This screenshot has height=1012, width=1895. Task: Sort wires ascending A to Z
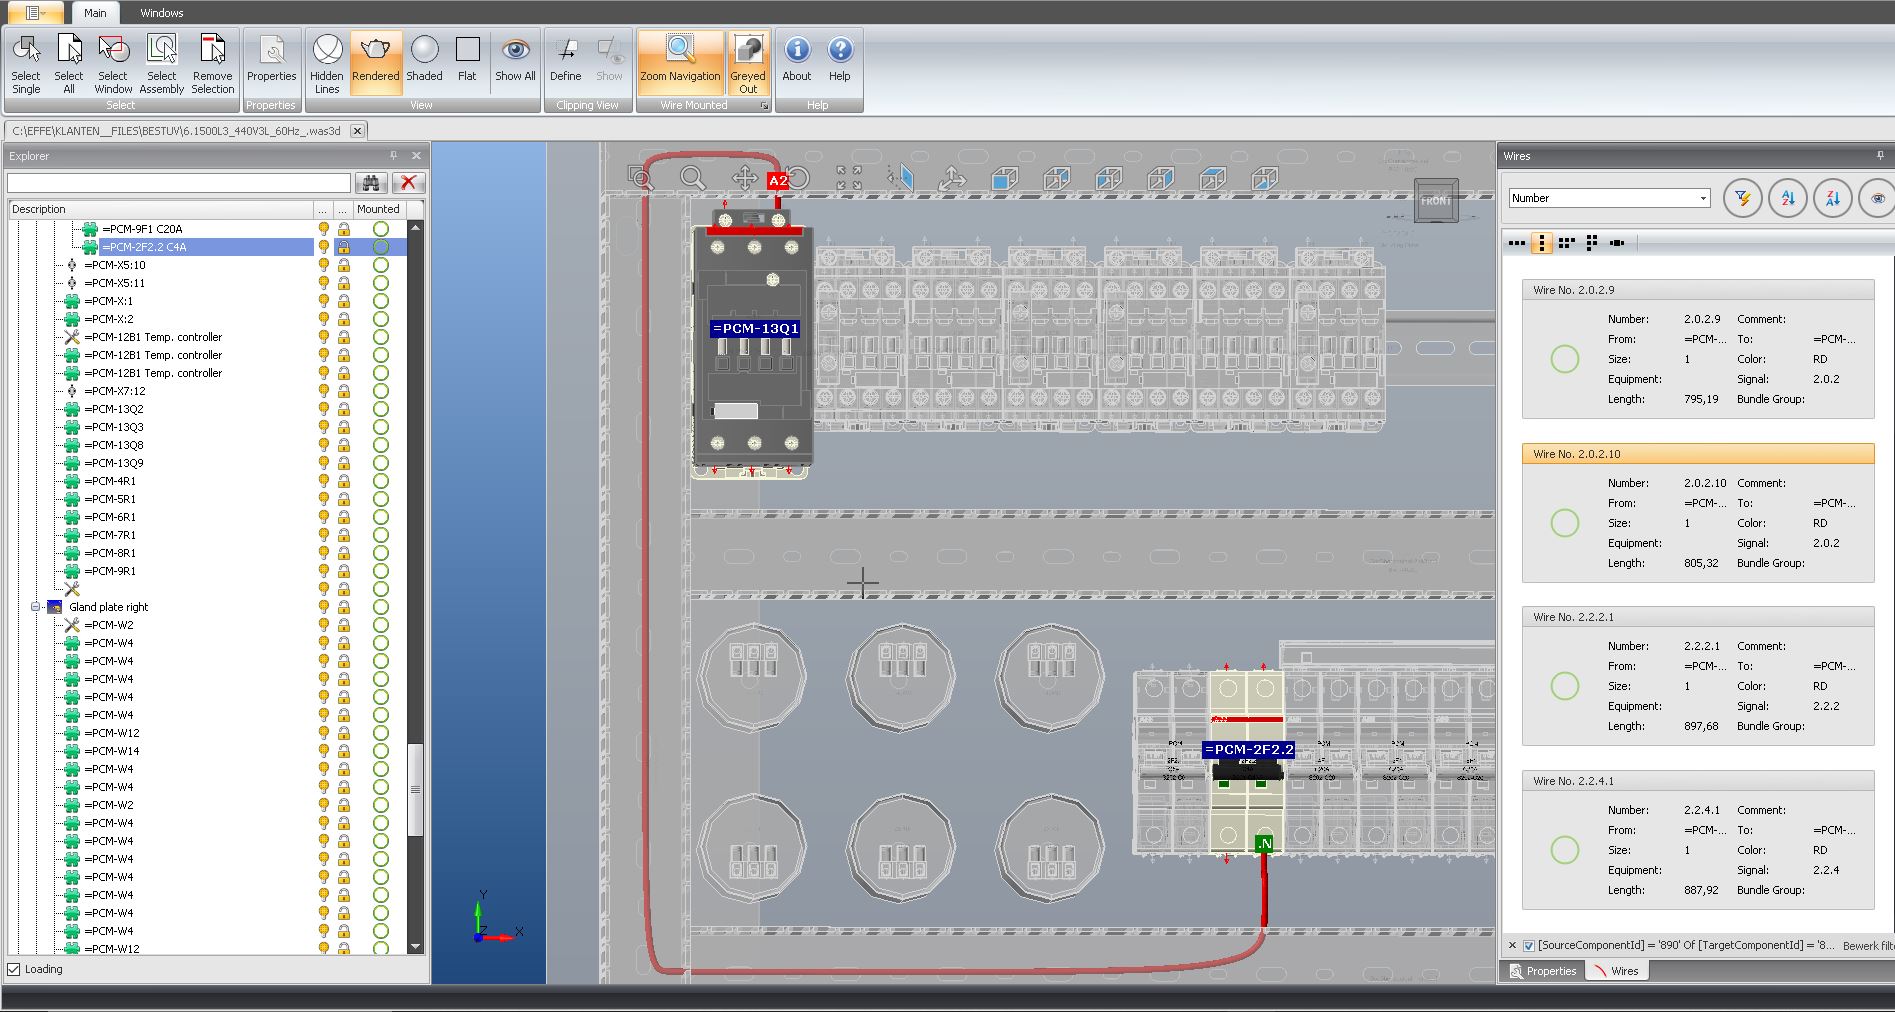1788,198
